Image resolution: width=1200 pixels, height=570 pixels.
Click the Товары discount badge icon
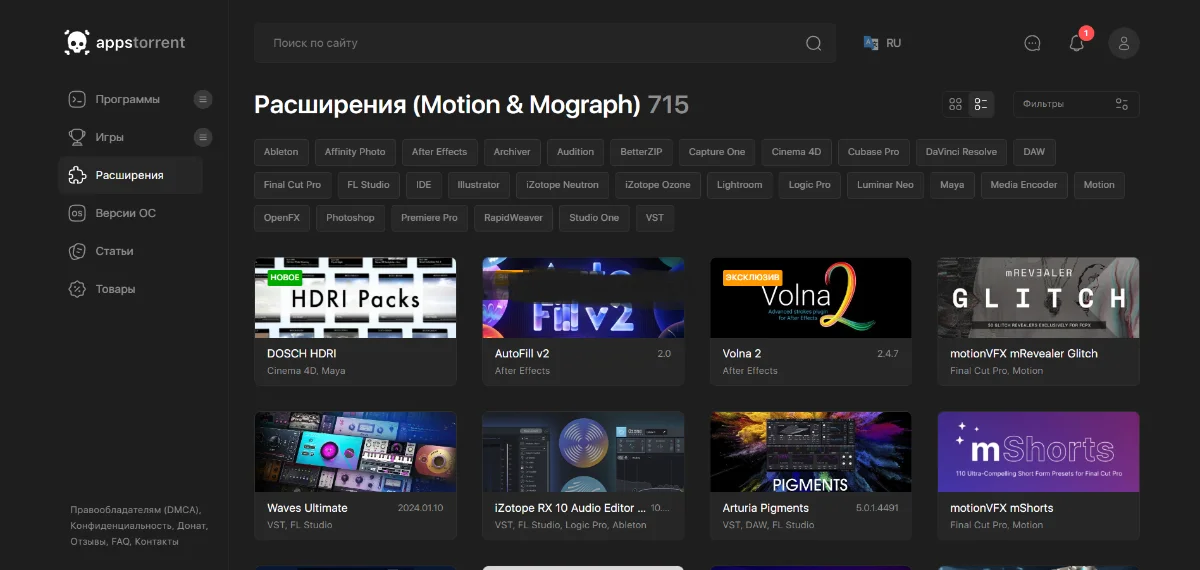coord(76,289)
